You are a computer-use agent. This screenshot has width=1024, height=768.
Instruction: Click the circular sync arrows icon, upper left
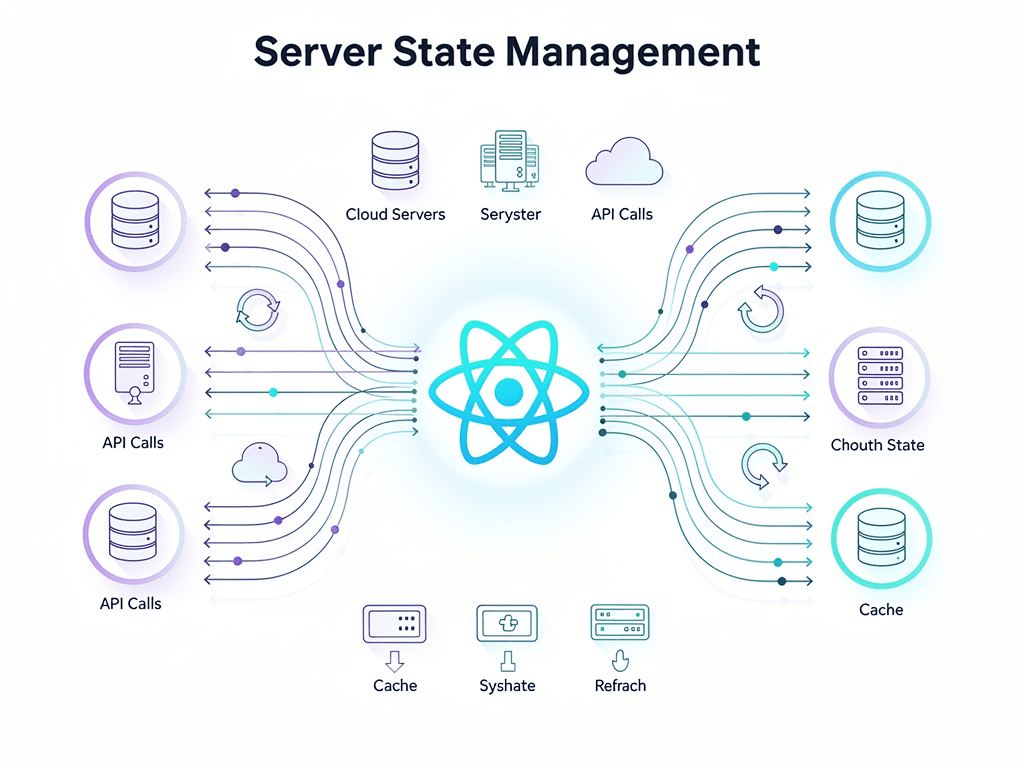258,310
